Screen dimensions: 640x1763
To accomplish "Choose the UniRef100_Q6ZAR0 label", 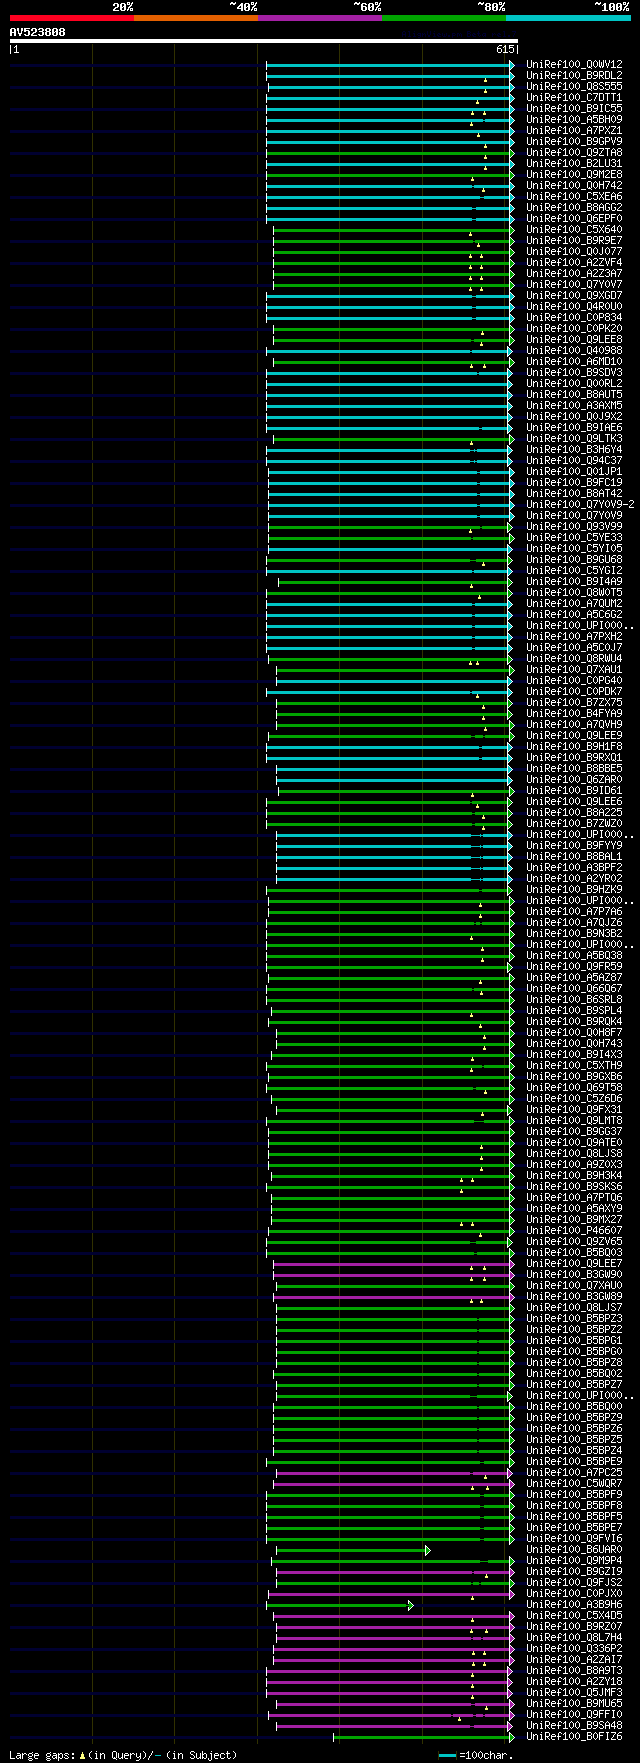I will coord(574,780).
